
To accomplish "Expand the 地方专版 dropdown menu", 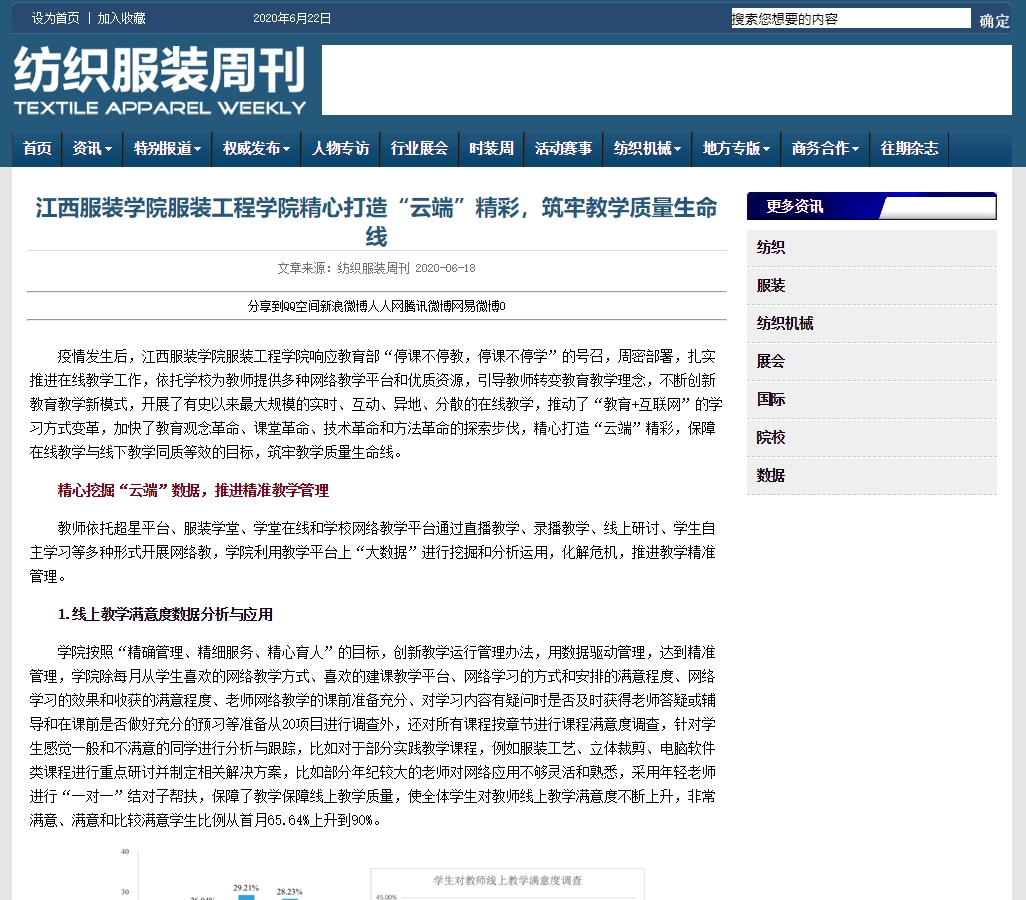I will [736, 149].
